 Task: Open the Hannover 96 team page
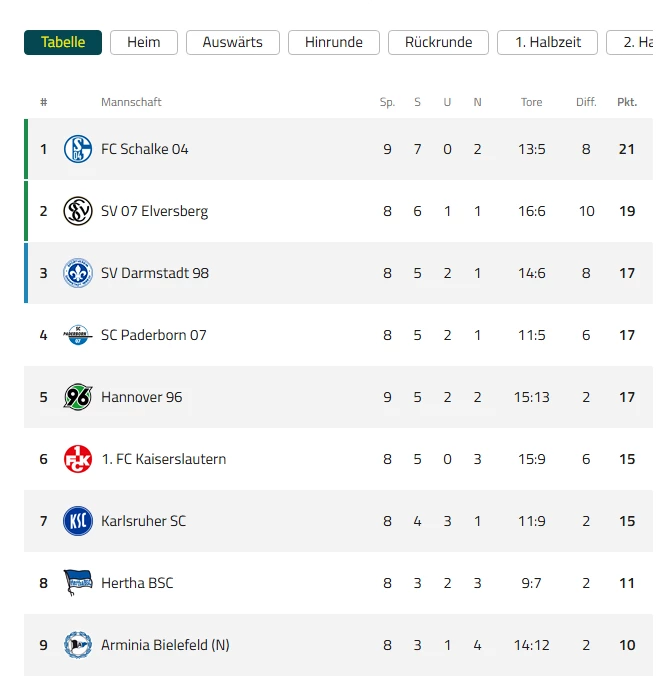tap(142, 397)
